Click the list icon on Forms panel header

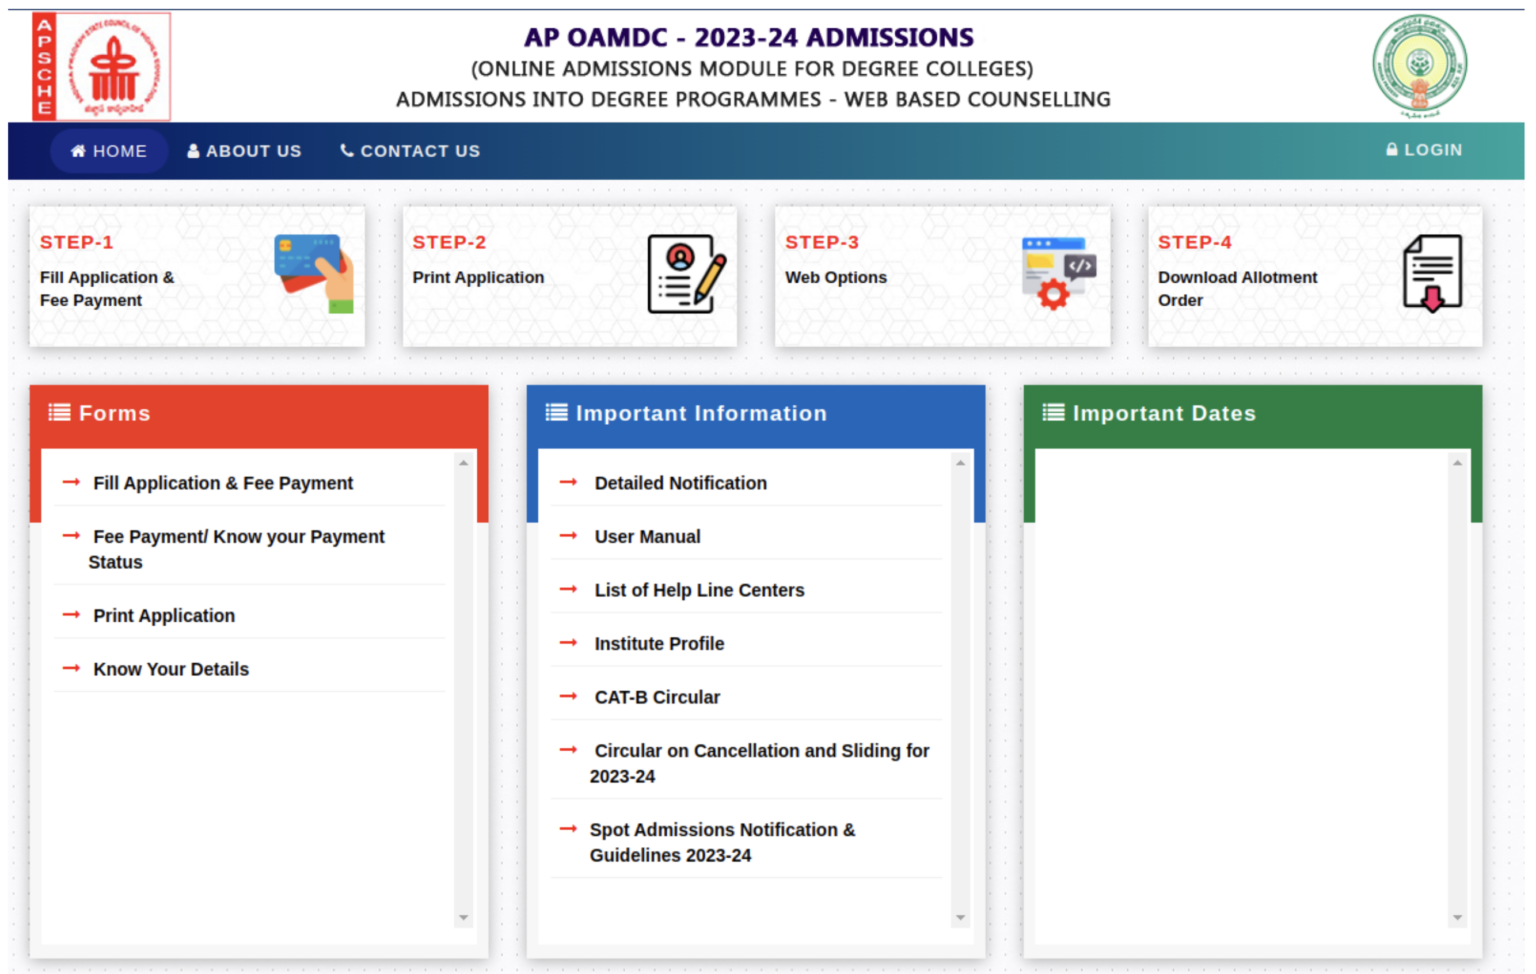pos(58,412)
